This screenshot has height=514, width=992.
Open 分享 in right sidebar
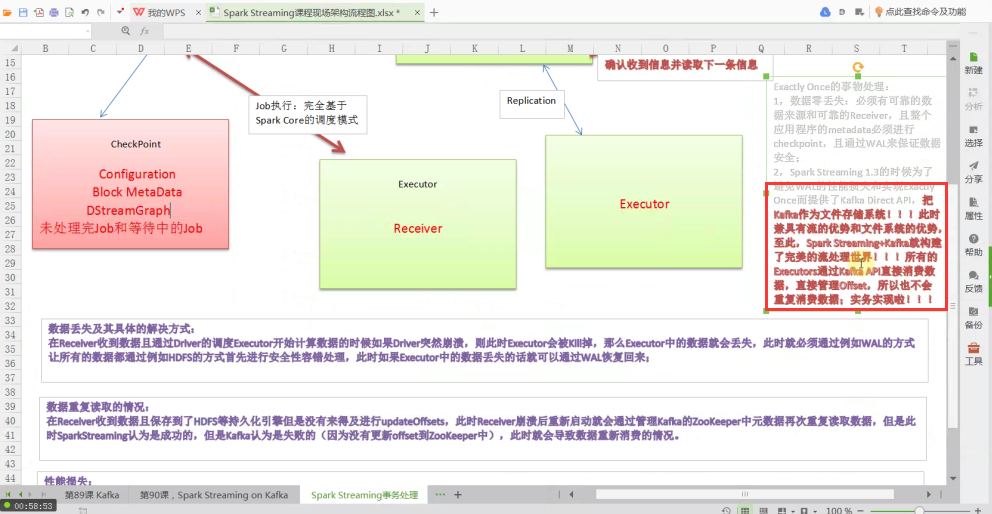click(x=974, y=171)
